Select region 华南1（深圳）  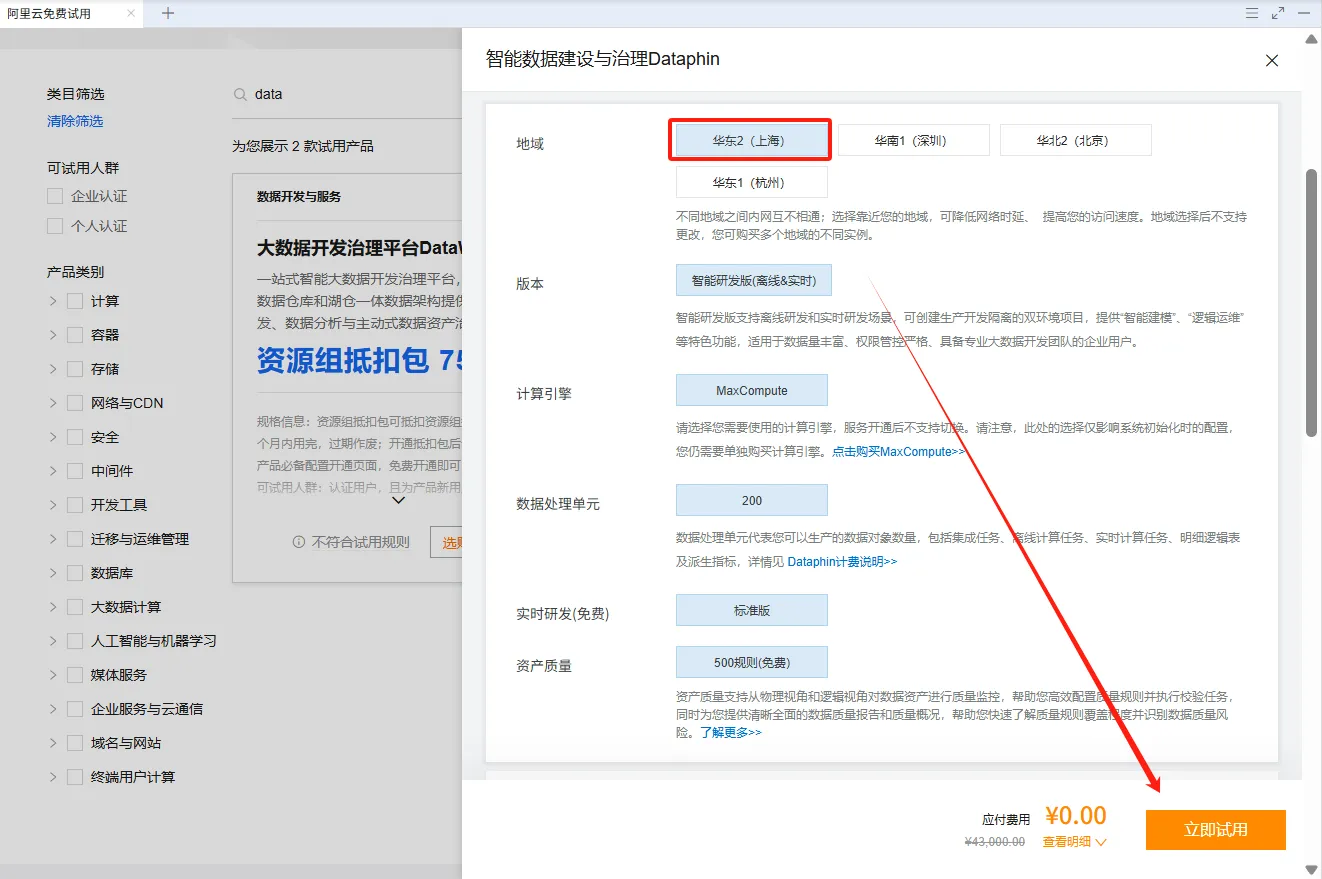pos(913,141)
